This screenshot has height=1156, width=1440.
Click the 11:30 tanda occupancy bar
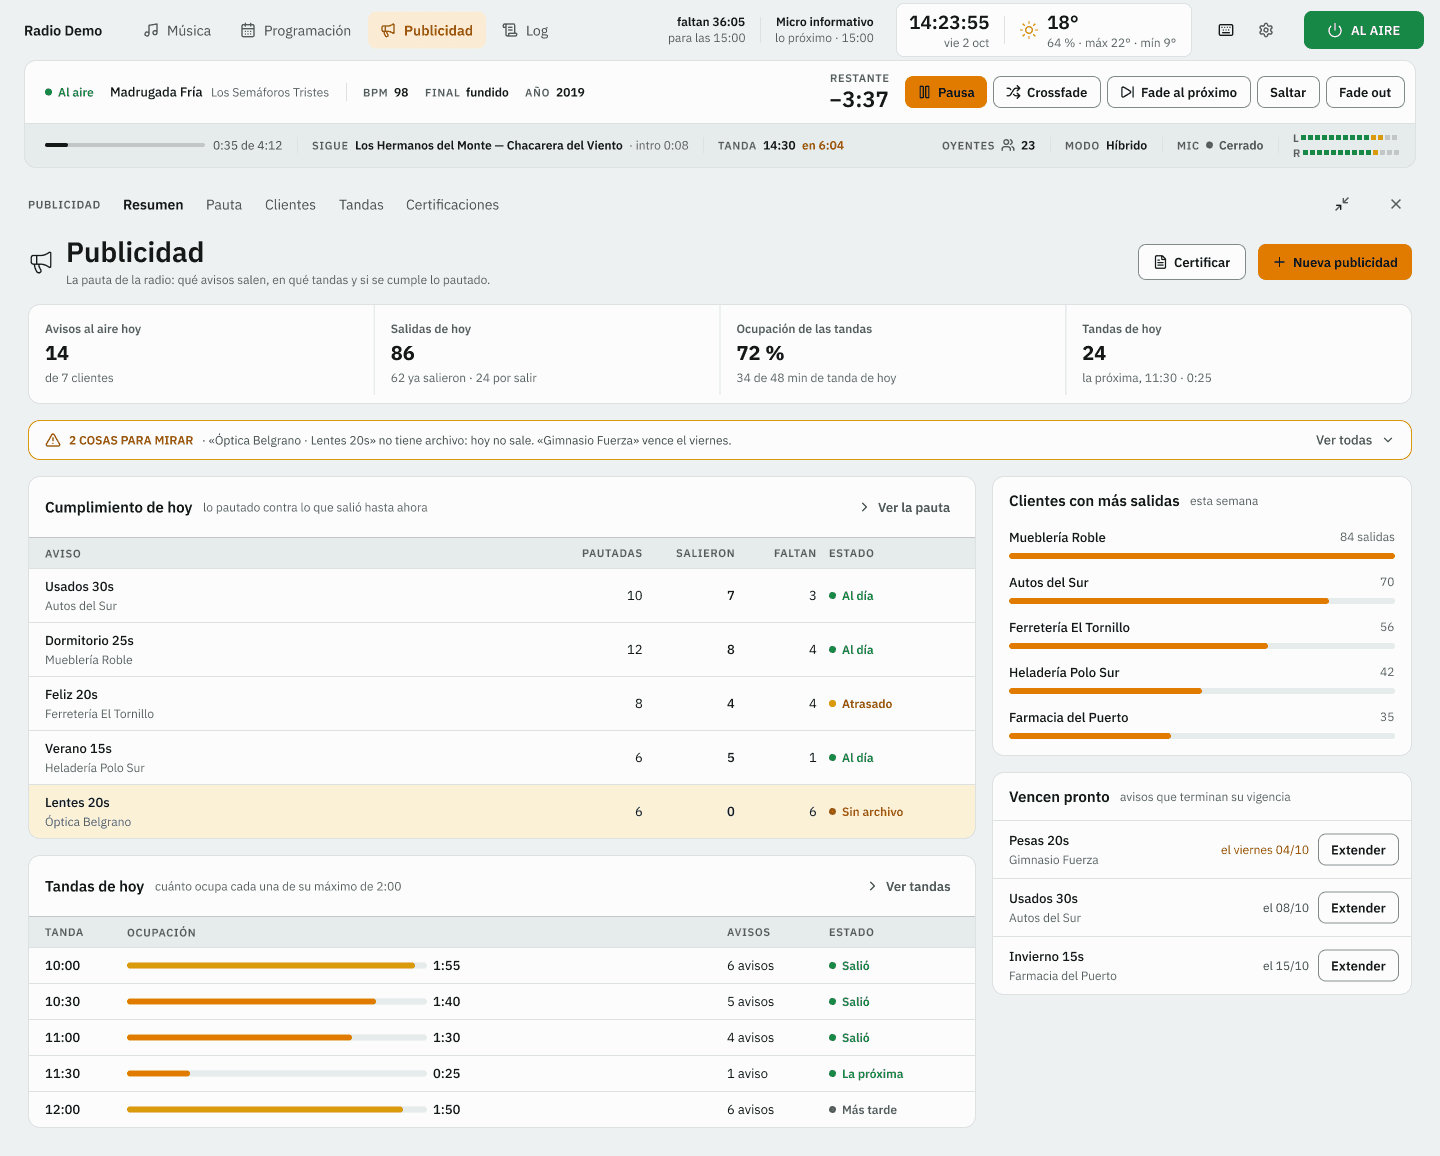pos(277,1073)
